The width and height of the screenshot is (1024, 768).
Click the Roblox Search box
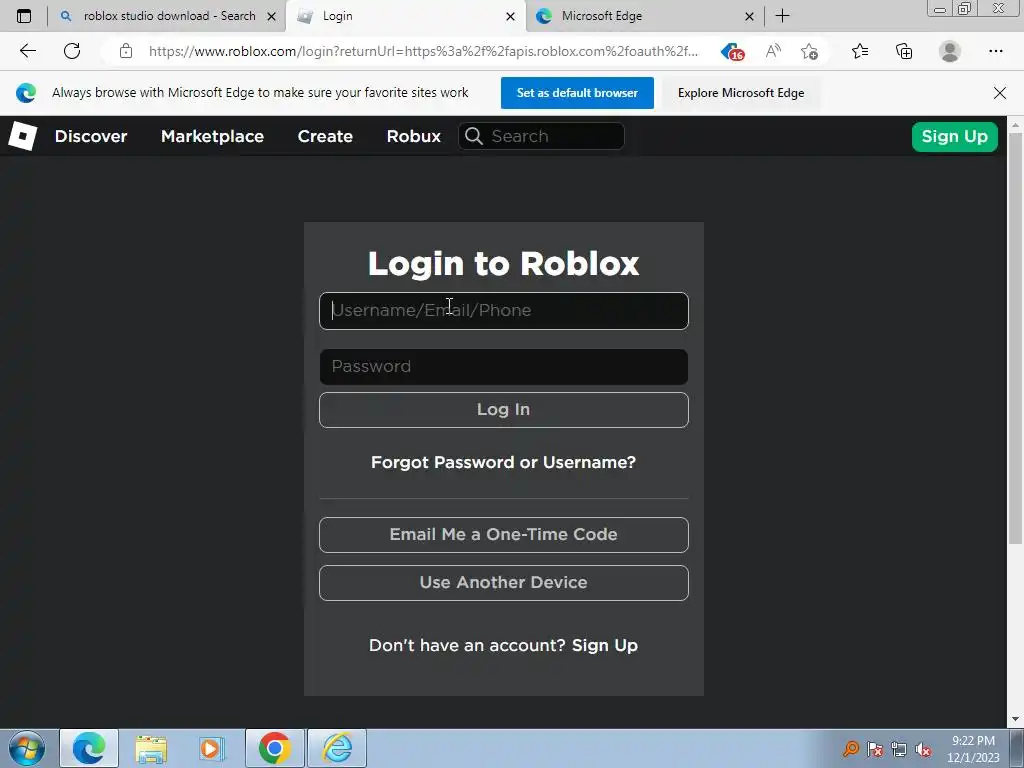click(541, 136)
